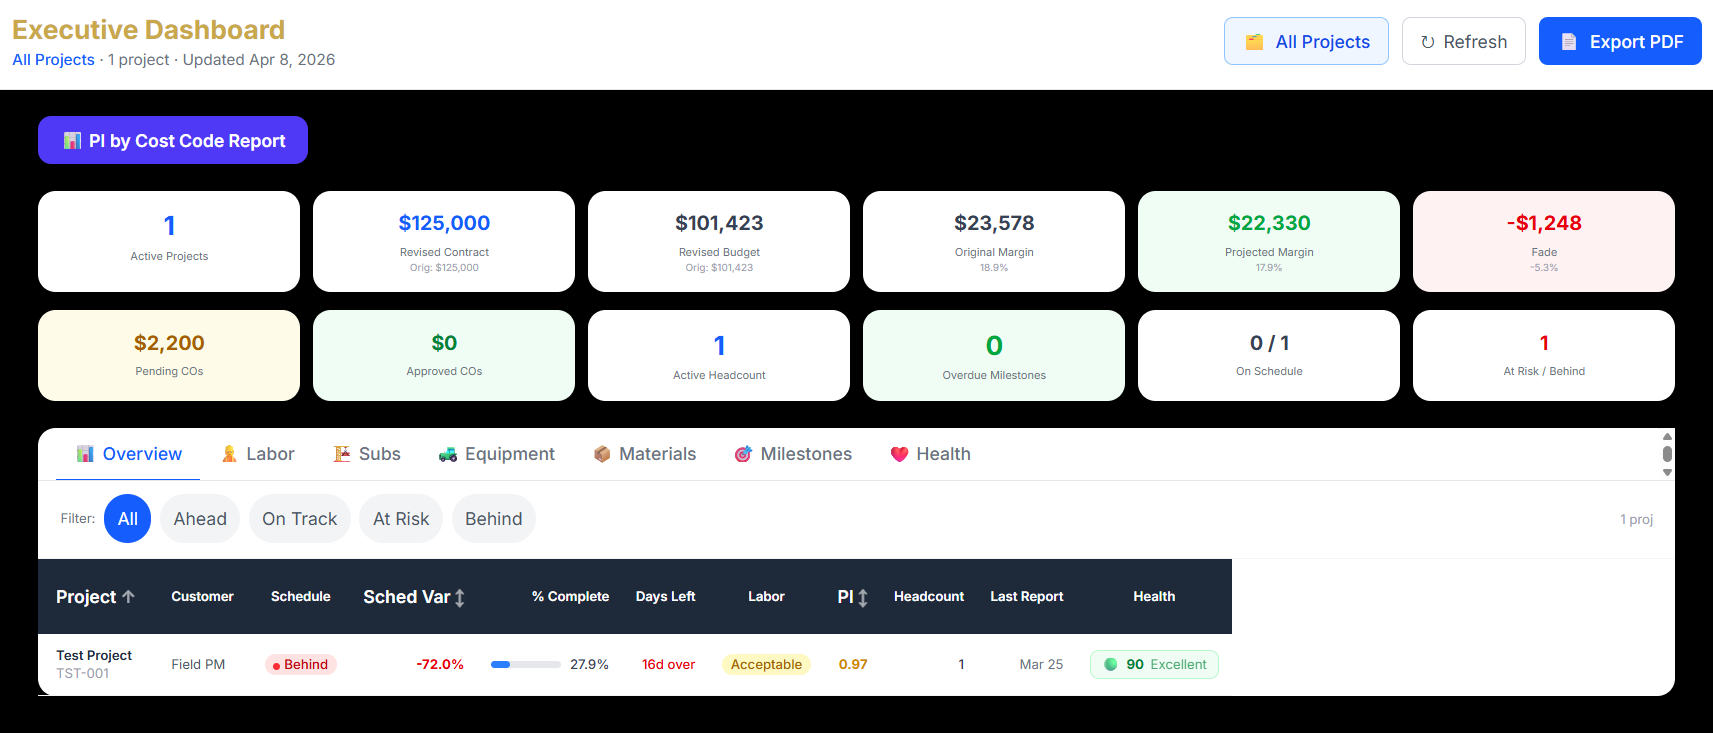The width and height of the screenshot is (1713, 733).
Task: Click the -$1,248 Fade card
Action: pos(1544,241)
